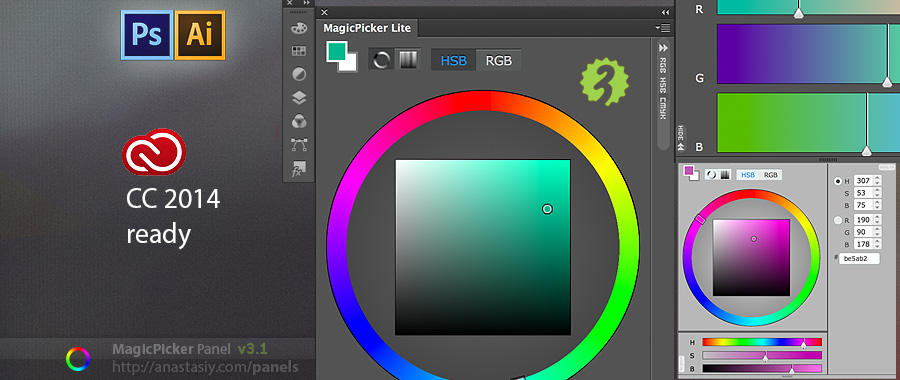Open the Styles fx panel icon

click(299, 168)
